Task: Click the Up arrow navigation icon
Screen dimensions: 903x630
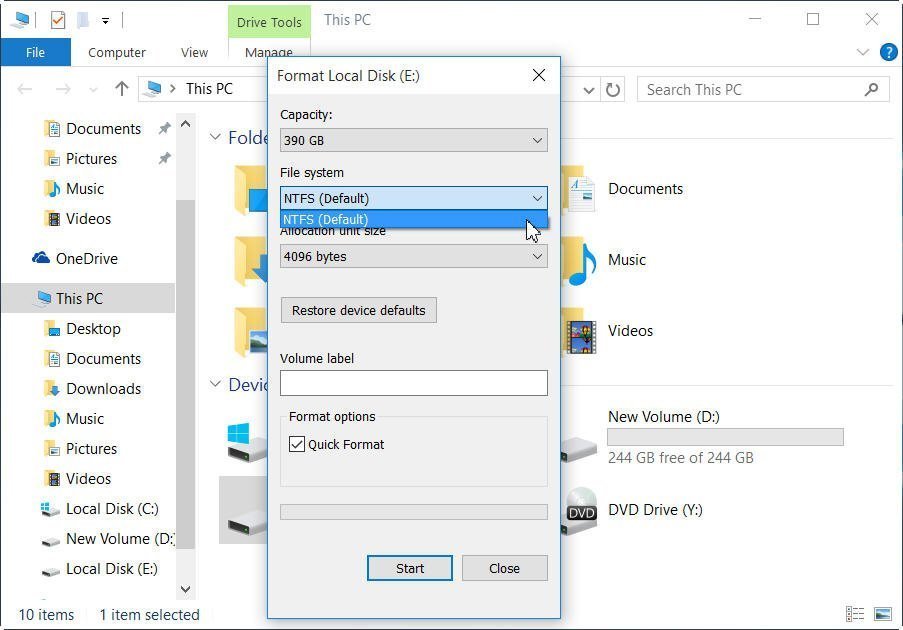Action: click(122, 89)
